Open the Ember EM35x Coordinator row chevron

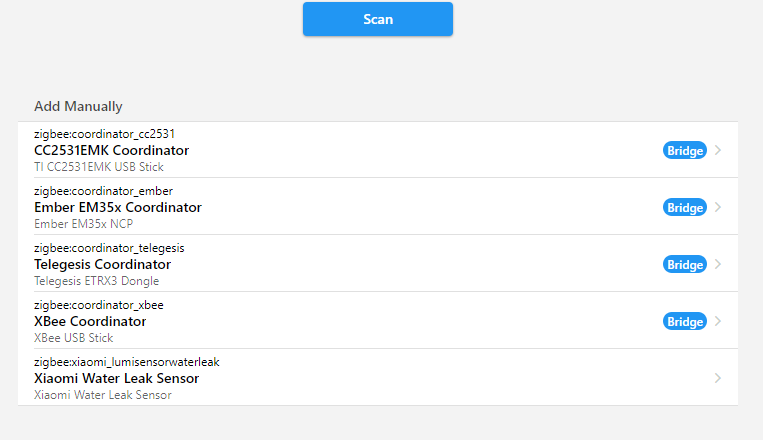[x=718, y=208]
